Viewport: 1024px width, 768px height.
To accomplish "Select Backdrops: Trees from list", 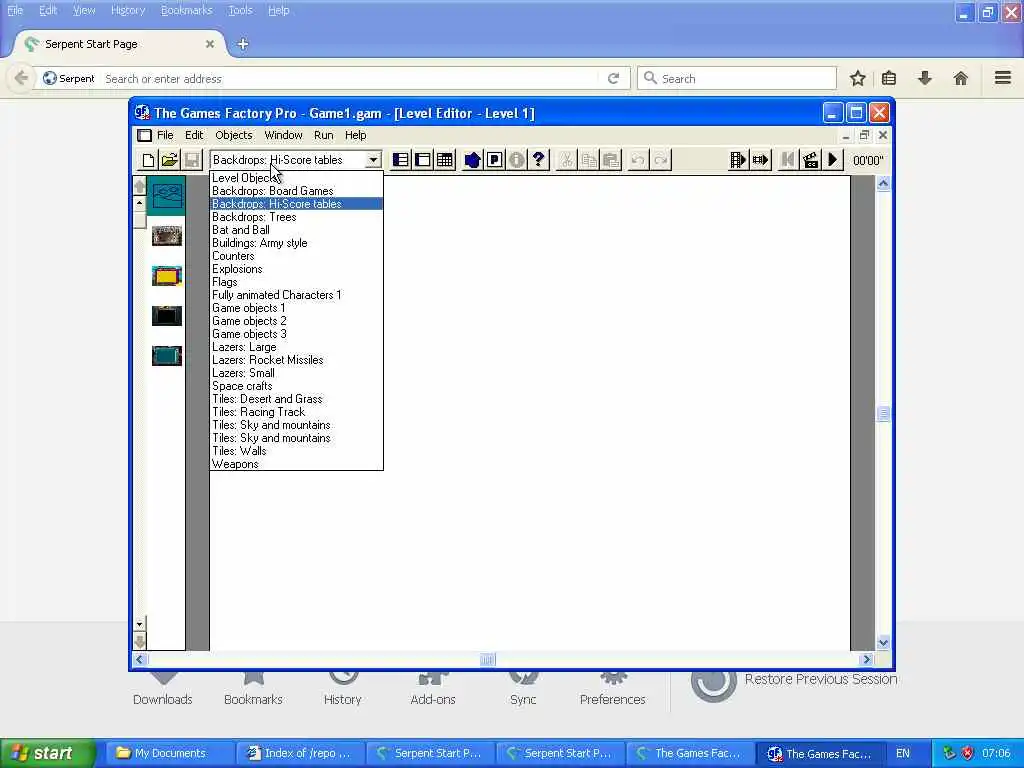I will [296, 217].
